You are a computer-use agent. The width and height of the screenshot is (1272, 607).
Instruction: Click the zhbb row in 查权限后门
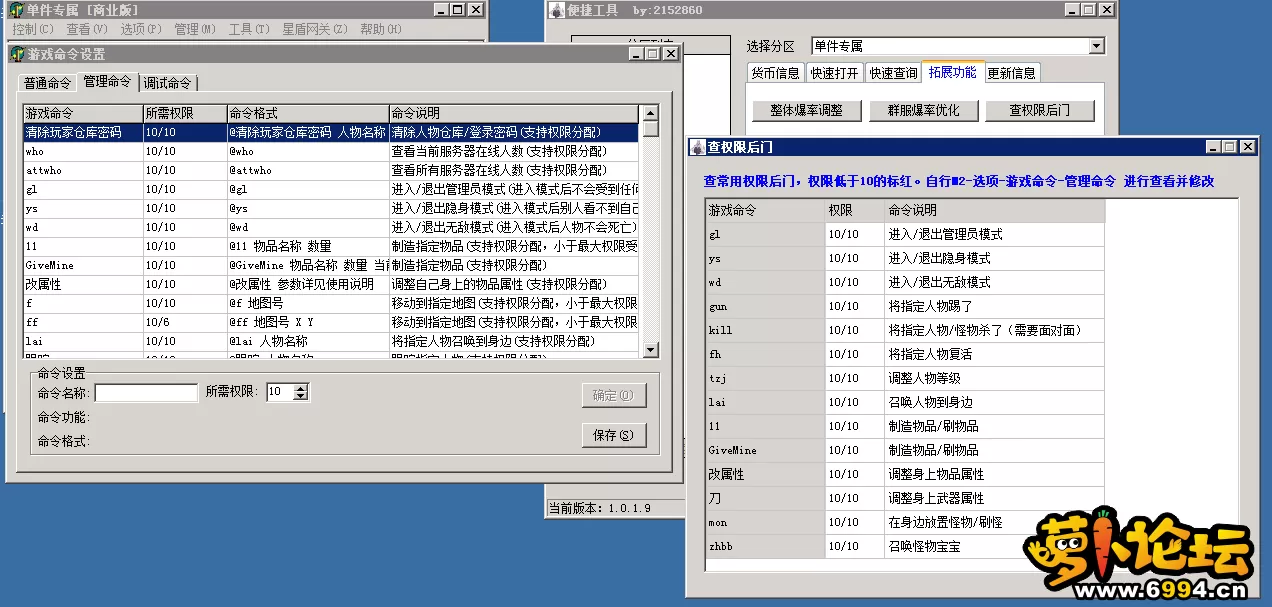pyautogui.click(x=905, y=546)
